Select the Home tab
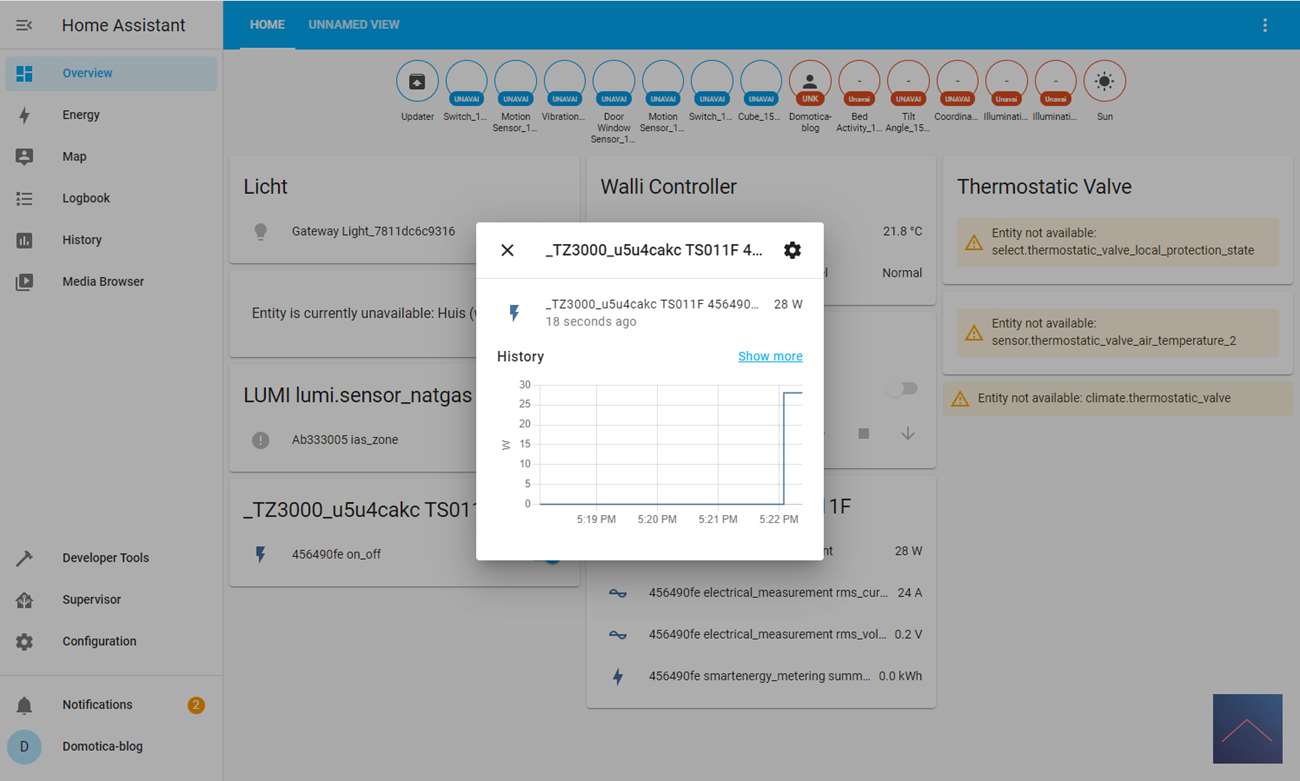This screenshot has width=1300, height=781. [x=267, y=25]
